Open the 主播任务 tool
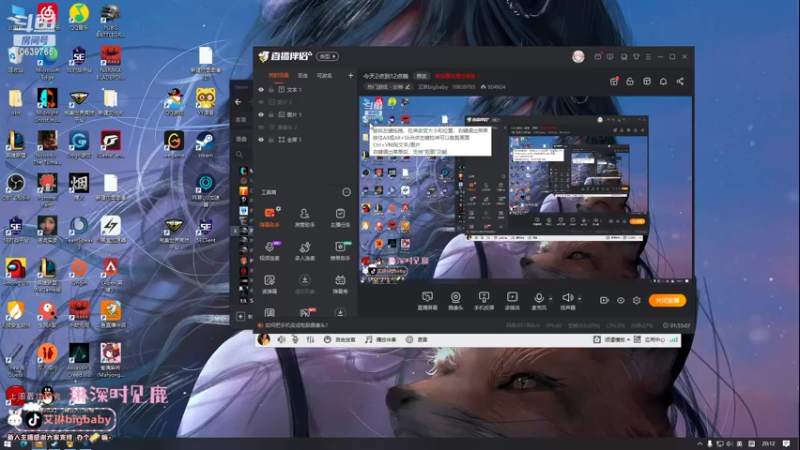Screen dimensions: 800x450 (x=340, y=217)
